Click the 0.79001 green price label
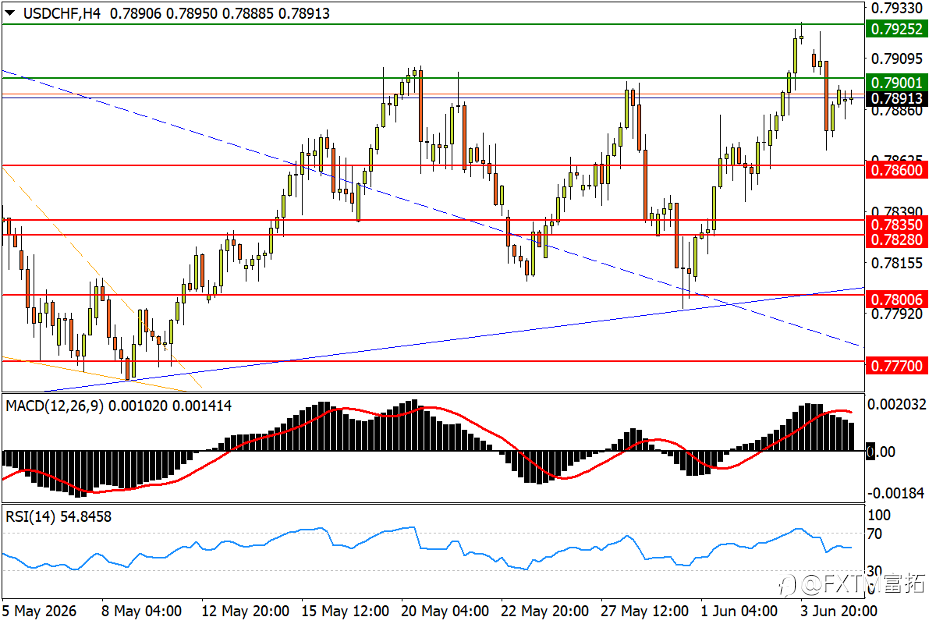 (897, 82)
